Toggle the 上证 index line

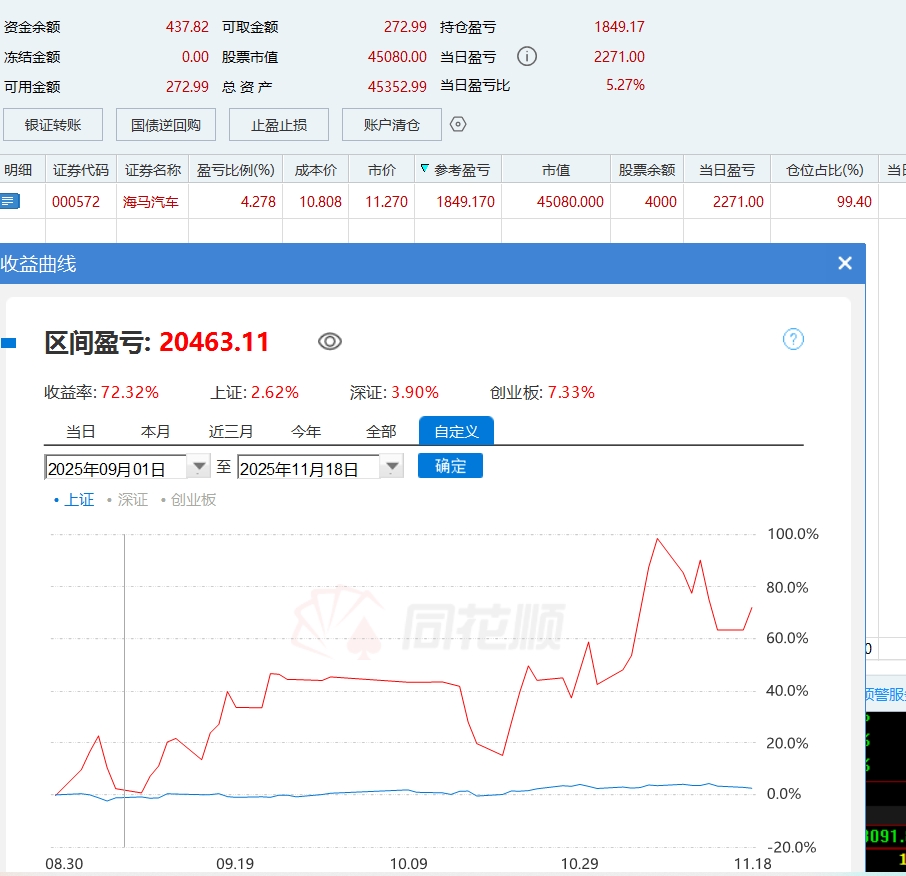coord(74,500)
